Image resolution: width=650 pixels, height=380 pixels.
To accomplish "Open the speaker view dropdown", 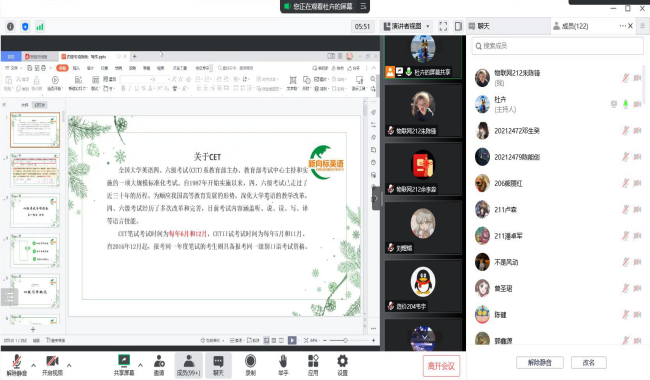I will pyautogui.click(x=406, y=26).
